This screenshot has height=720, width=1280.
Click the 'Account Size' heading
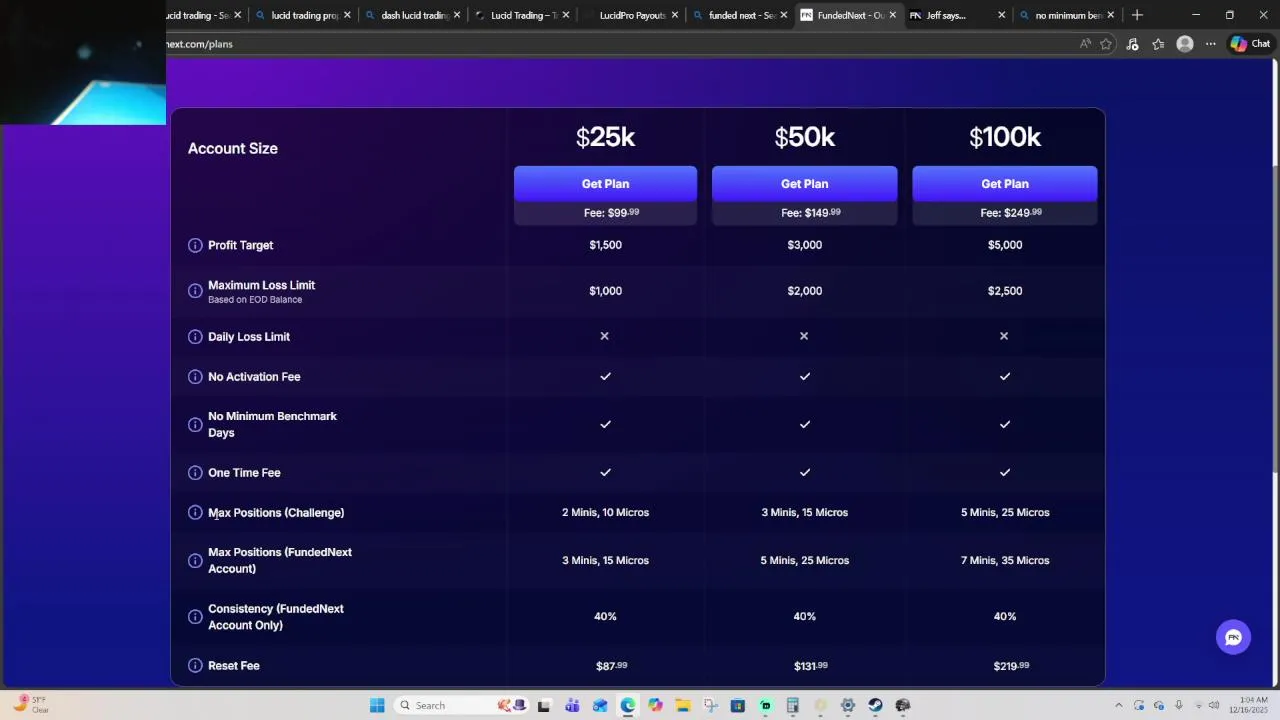click(x=233, y=148)
